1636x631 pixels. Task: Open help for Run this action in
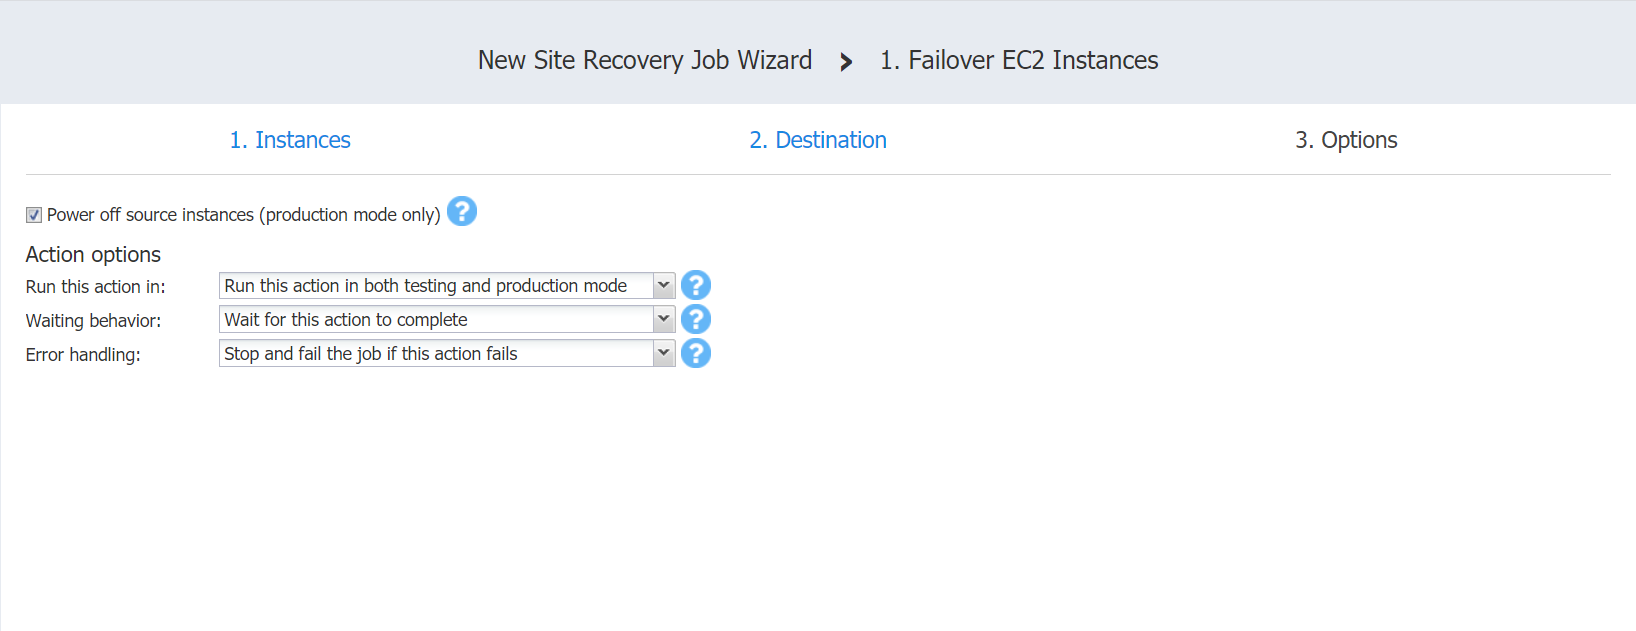(695, 286)
